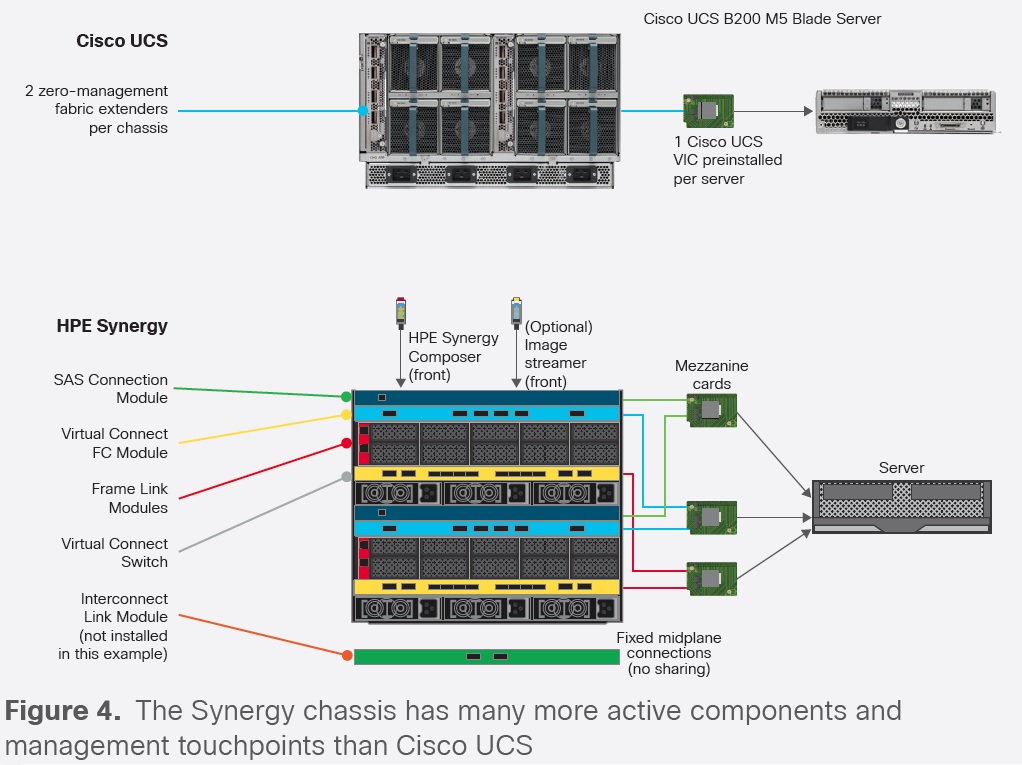The width and height of the screenshot is (1022, 765).
Task: Select the "Frame Link Modules" label
Action: pos(130,498)
